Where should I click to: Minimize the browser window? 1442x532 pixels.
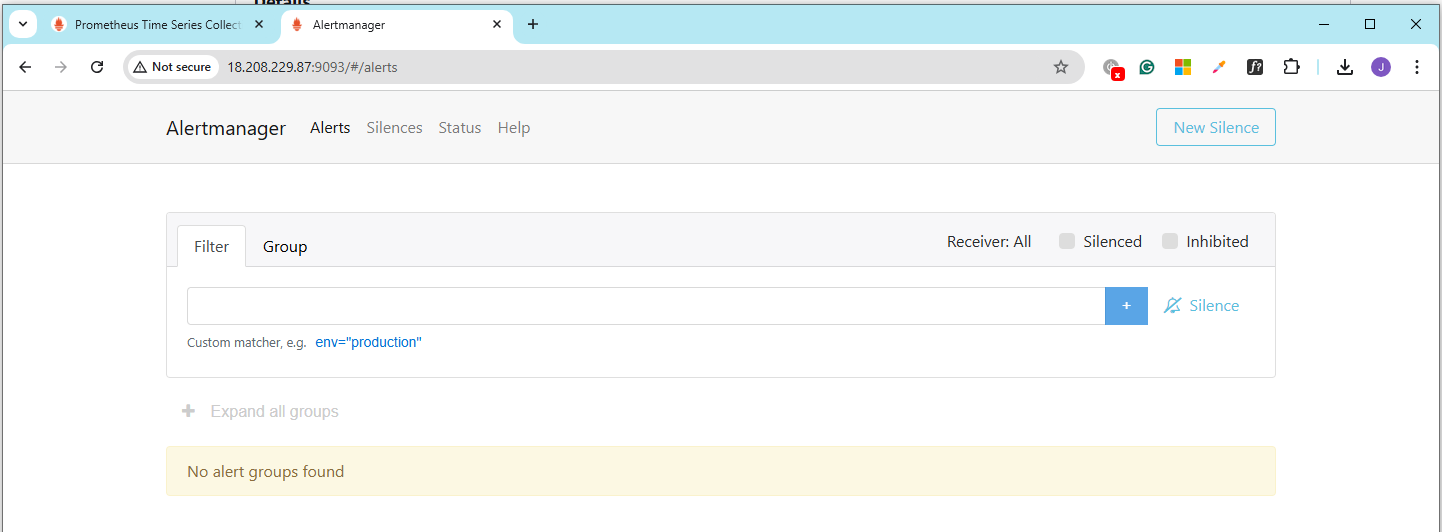pos(1324,24)
